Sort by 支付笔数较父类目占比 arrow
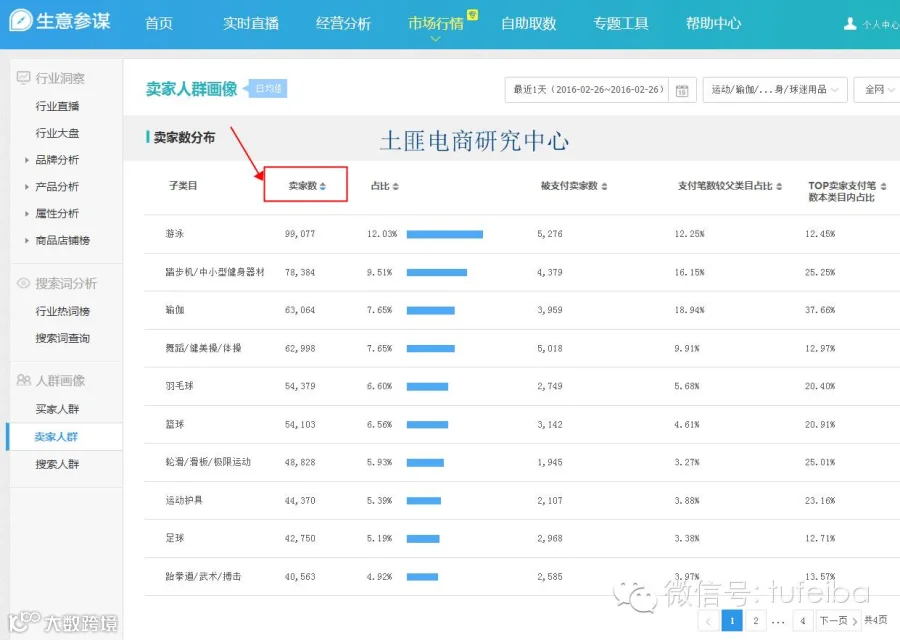The height and width of the screenshot is (640, 900). point(779,186)
